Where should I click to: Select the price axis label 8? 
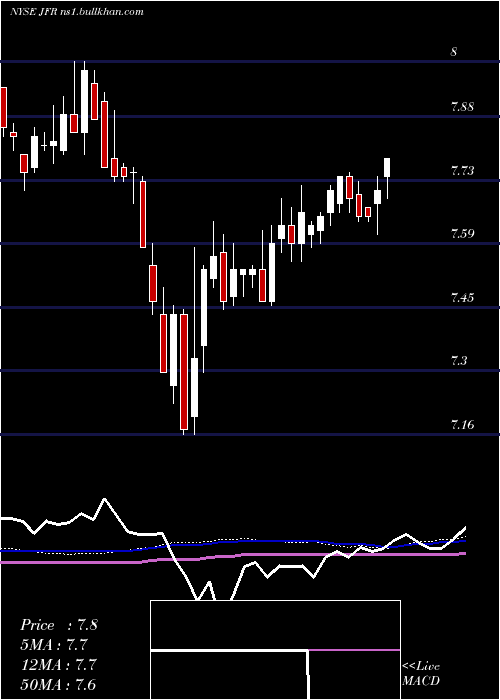pos(454,52)
